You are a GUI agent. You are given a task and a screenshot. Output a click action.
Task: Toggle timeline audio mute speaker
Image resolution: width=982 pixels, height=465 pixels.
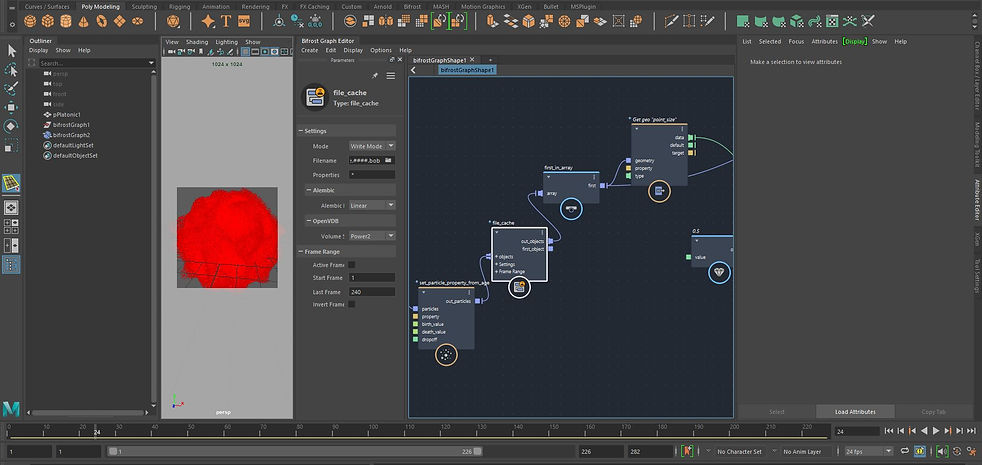click(x=941, y=451)
